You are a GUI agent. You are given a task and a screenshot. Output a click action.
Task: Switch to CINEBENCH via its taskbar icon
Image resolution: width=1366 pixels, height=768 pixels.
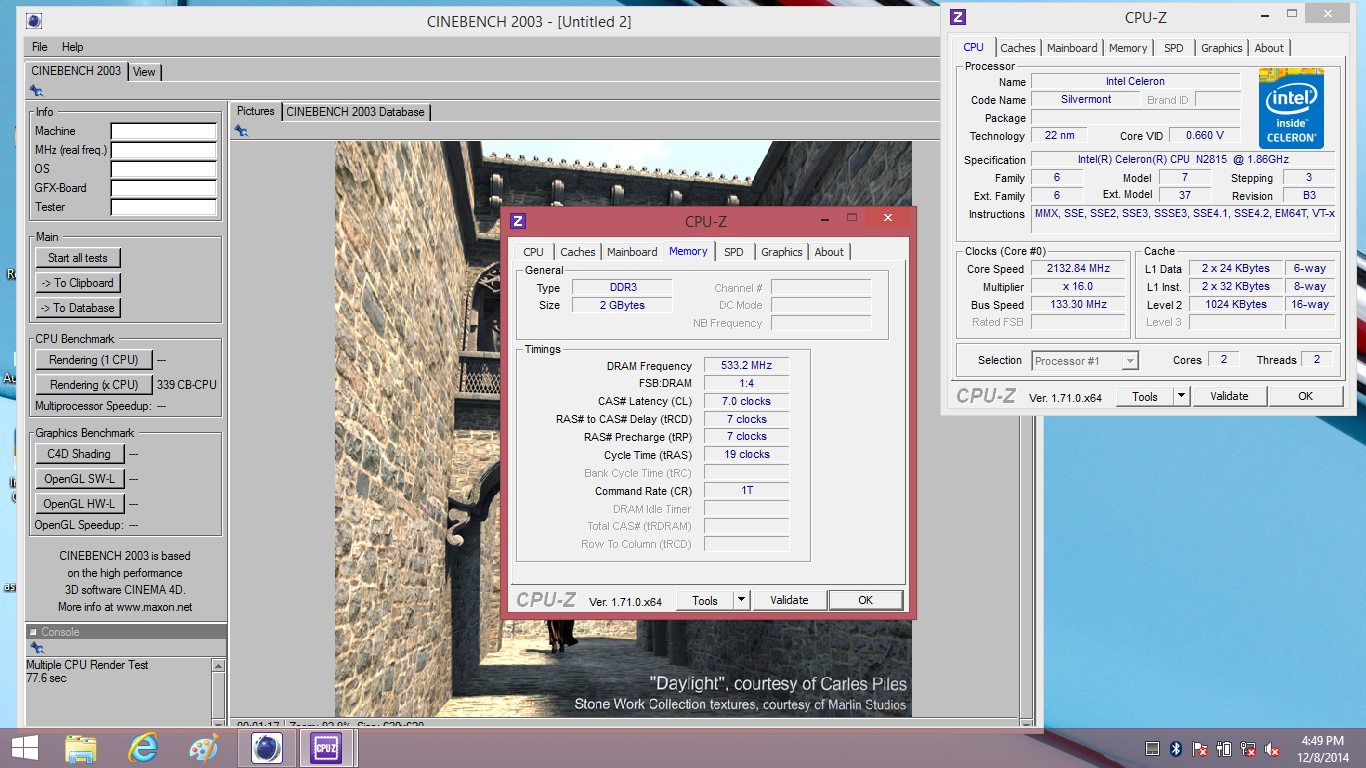point(266,748)
